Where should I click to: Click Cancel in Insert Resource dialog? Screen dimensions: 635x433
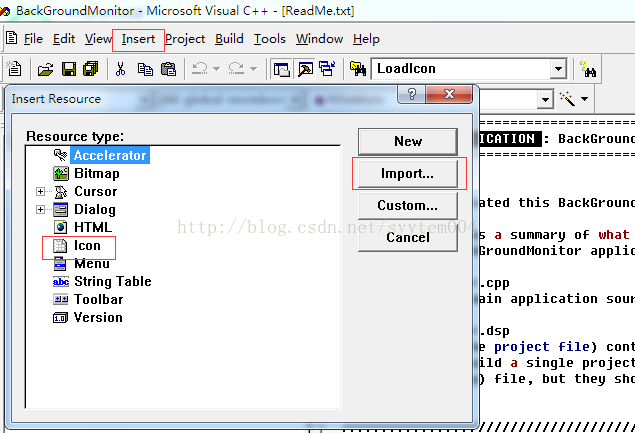click(408, 237)
